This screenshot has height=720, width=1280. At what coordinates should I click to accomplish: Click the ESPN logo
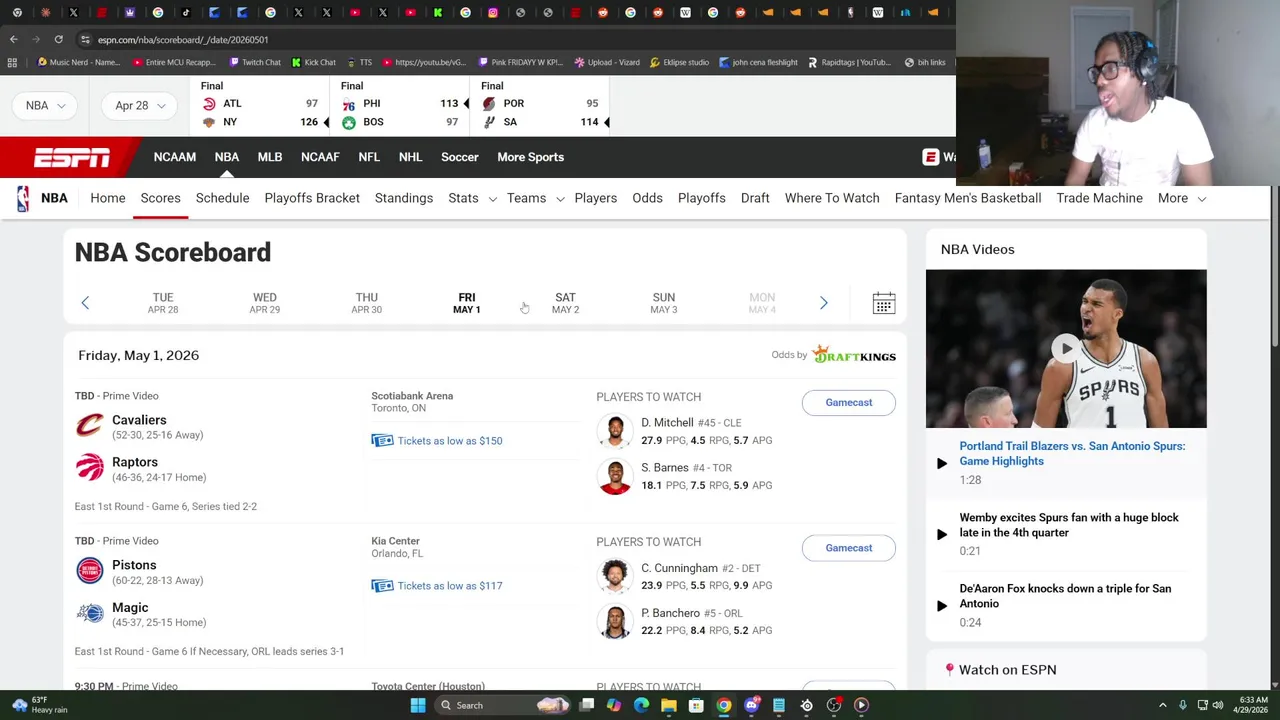click(x=72, y=158)
